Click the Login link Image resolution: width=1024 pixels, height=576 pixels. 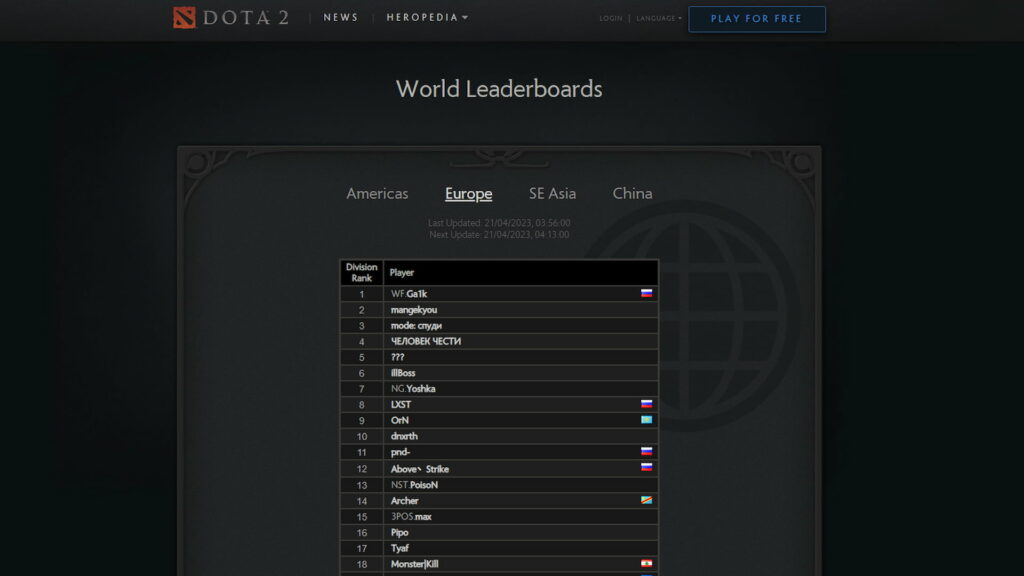click(x=610, y=19)
